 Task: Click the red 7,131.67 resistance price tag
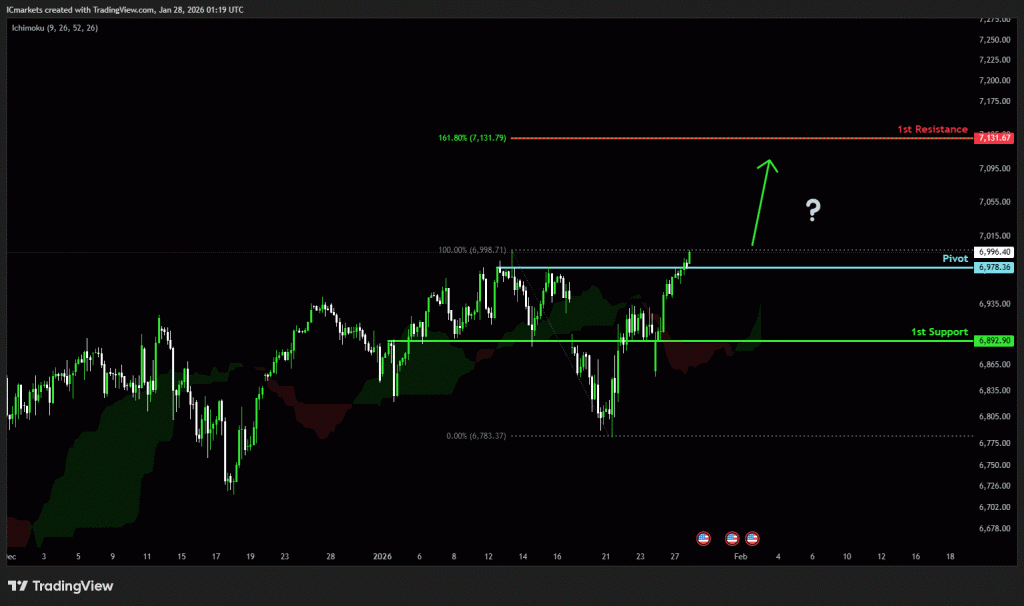995,137
